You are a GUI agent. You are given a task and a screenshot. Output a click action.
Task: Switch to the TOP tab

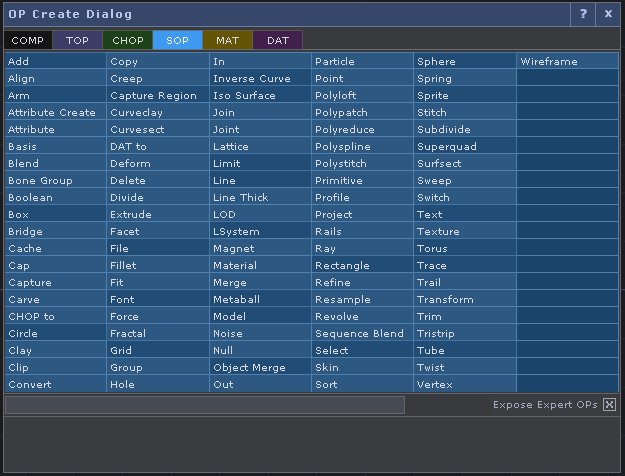[x=77, y=41]
